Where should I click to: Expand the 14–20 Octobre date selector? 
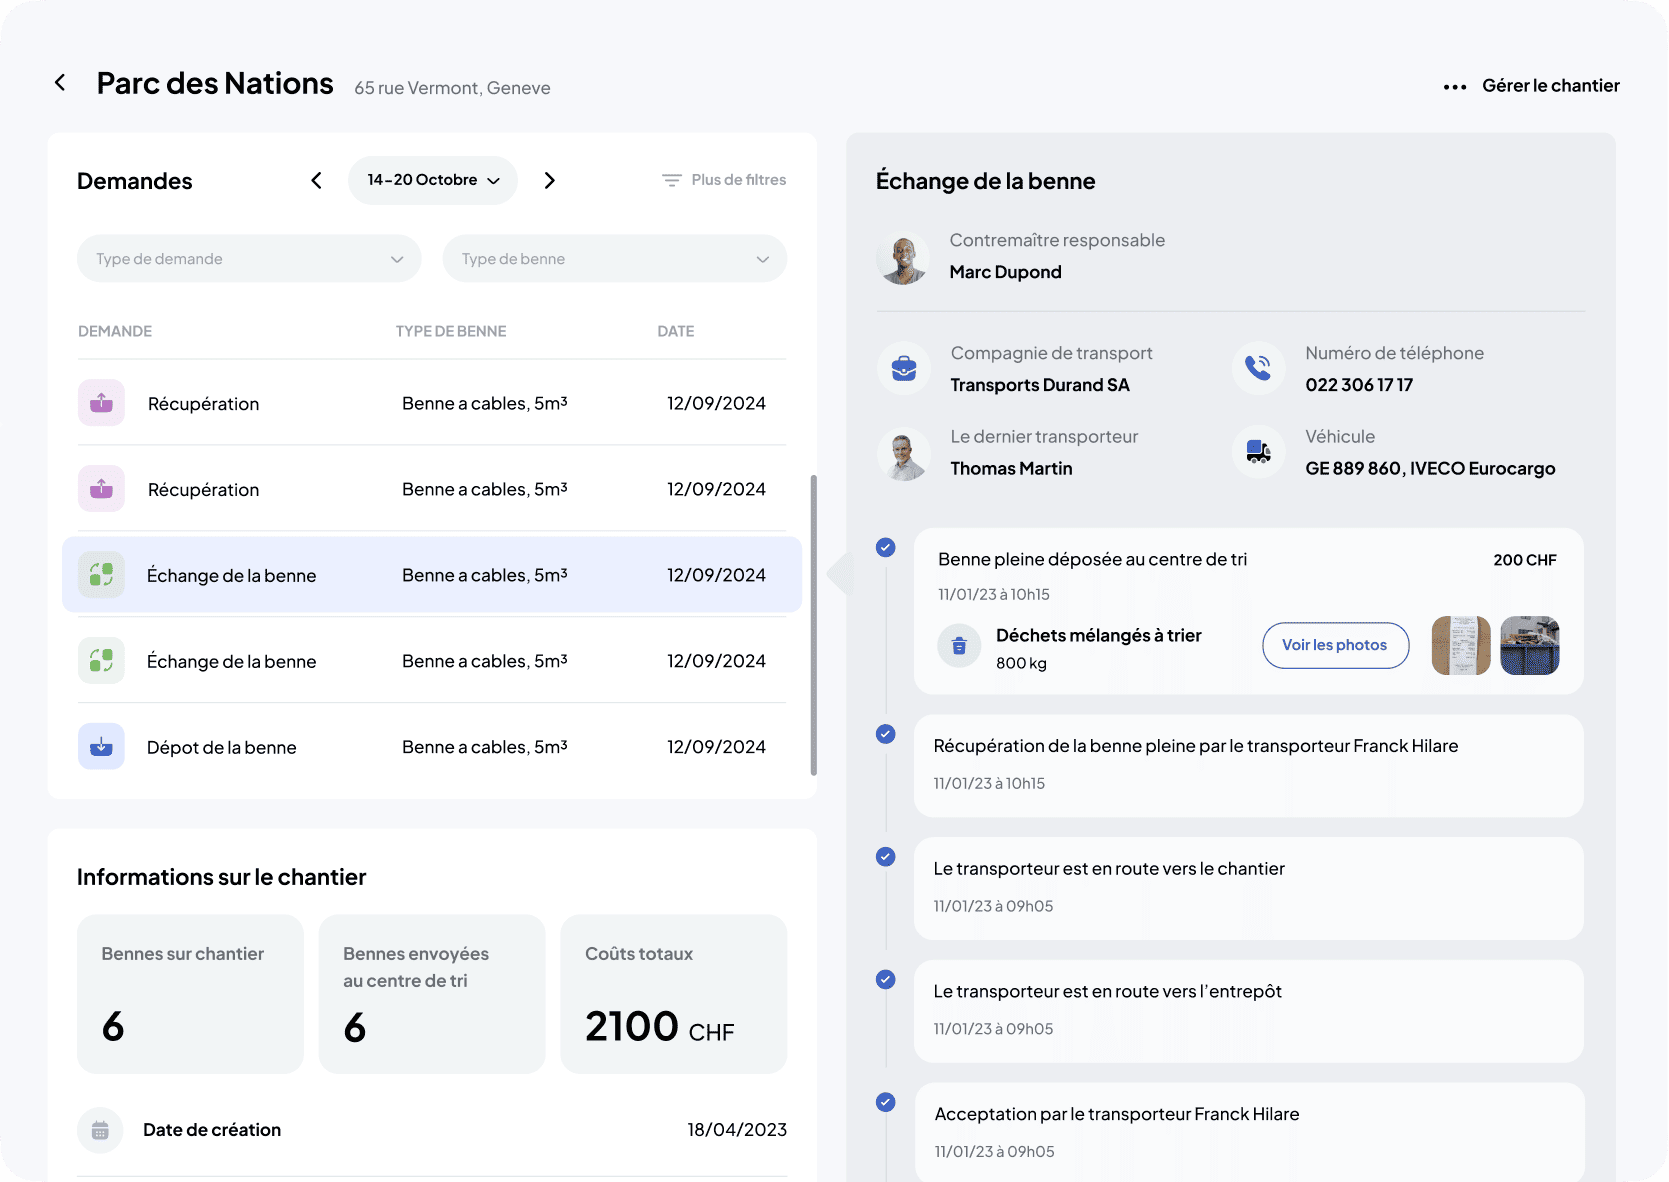pos(432,180)
